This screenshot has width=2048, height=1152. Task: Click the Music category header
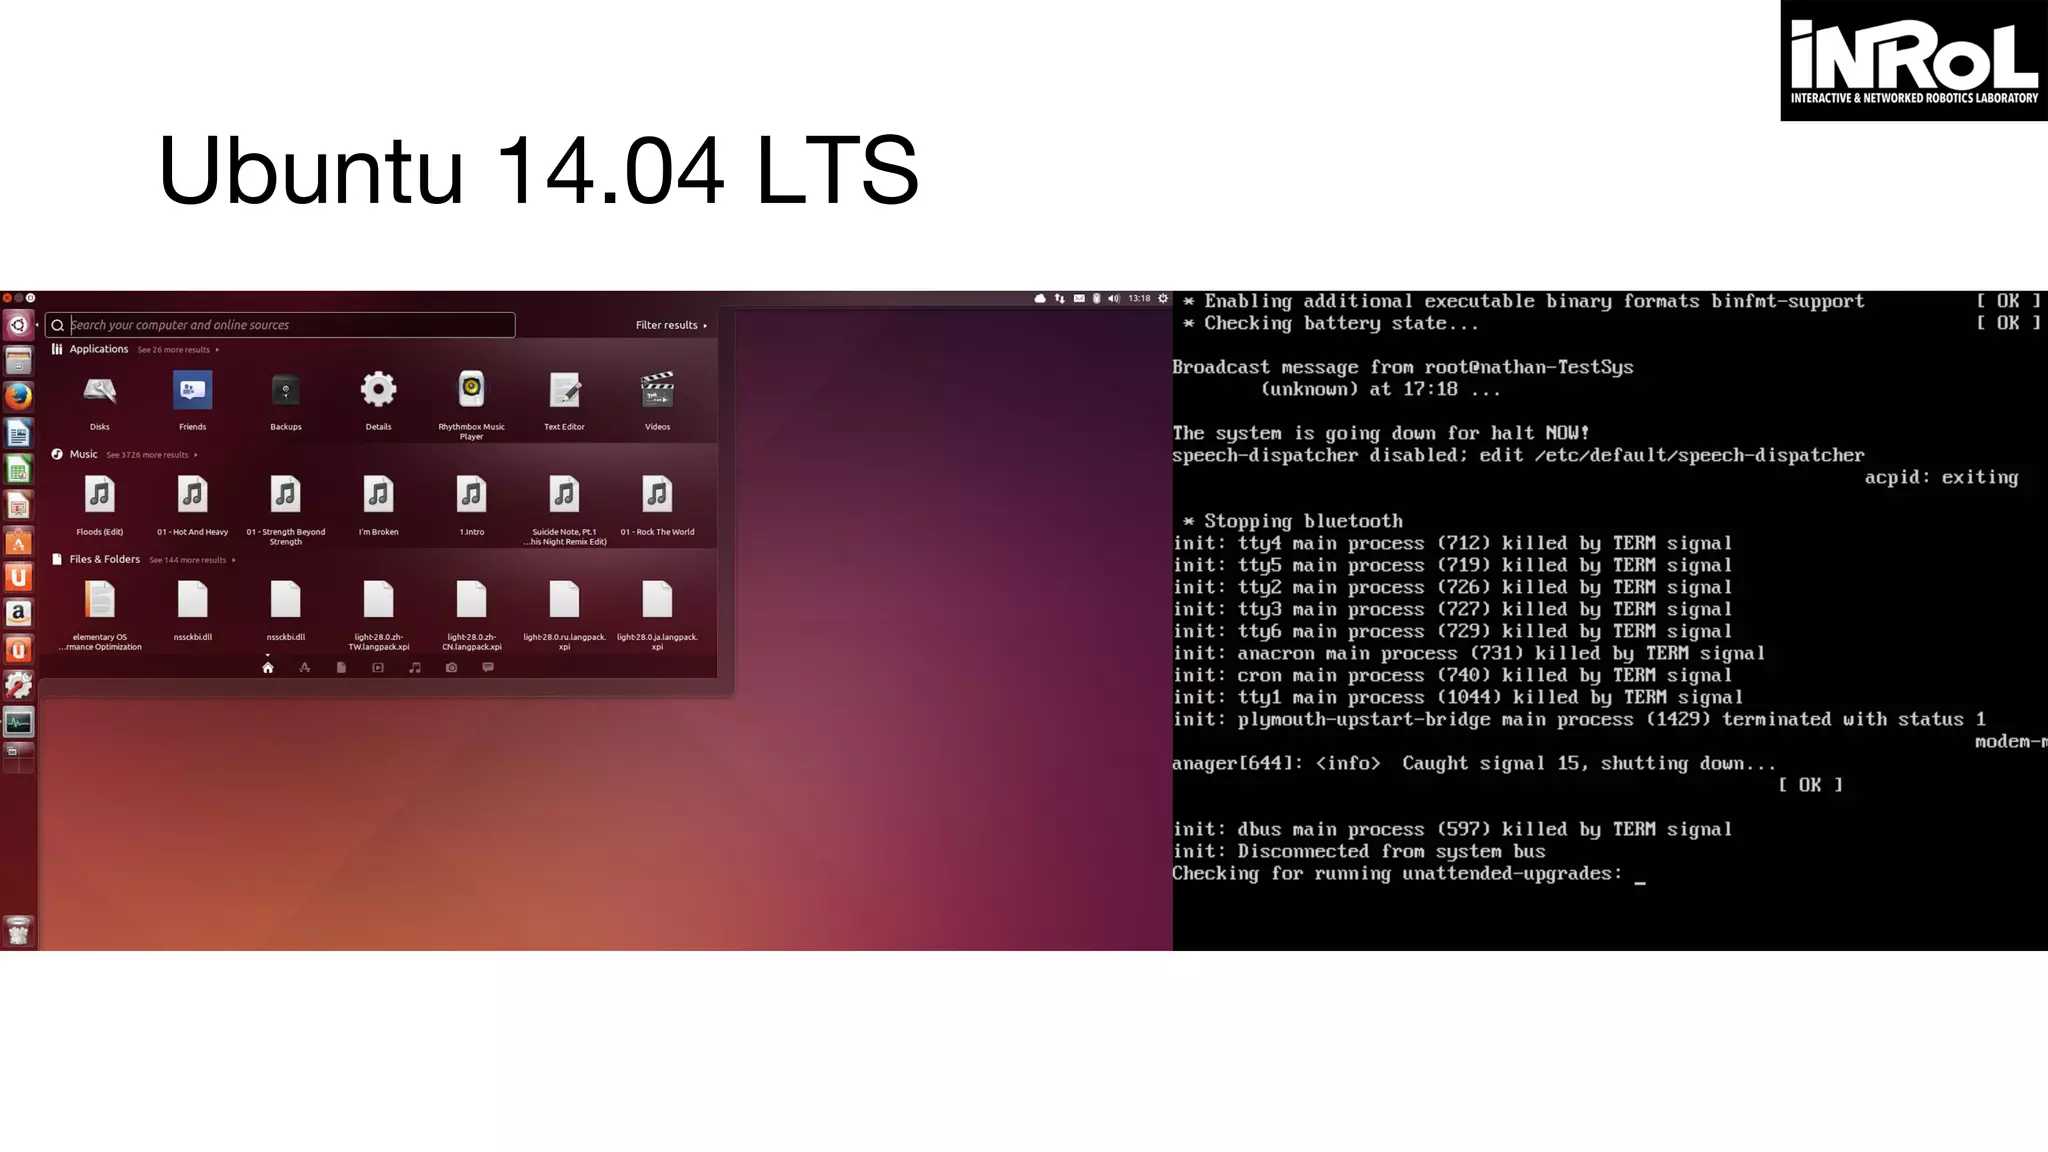coord(83,454)
